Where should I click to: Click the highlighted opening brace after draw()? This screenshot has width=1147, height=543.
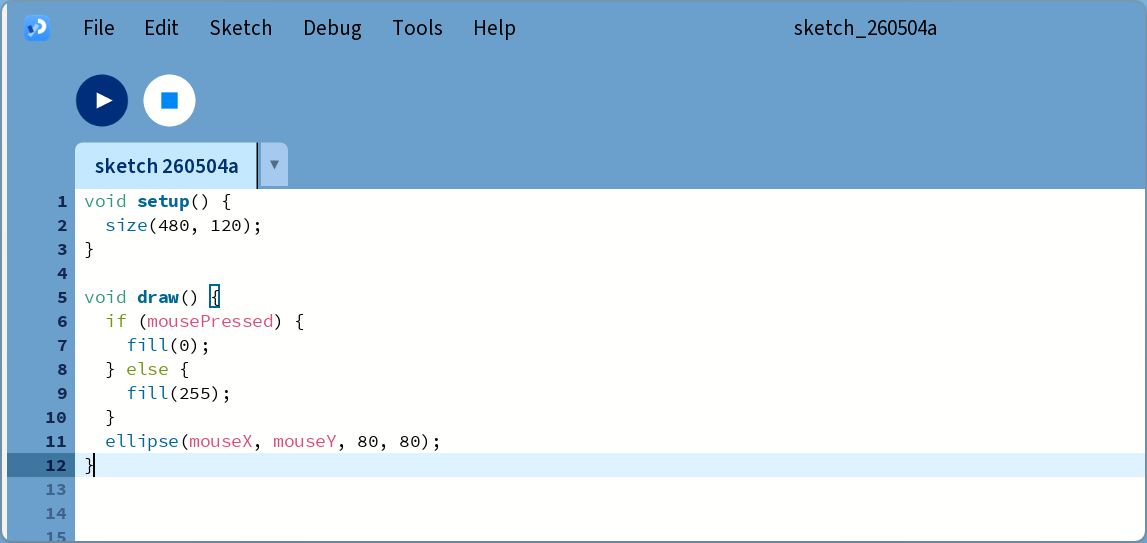point(214,297)
